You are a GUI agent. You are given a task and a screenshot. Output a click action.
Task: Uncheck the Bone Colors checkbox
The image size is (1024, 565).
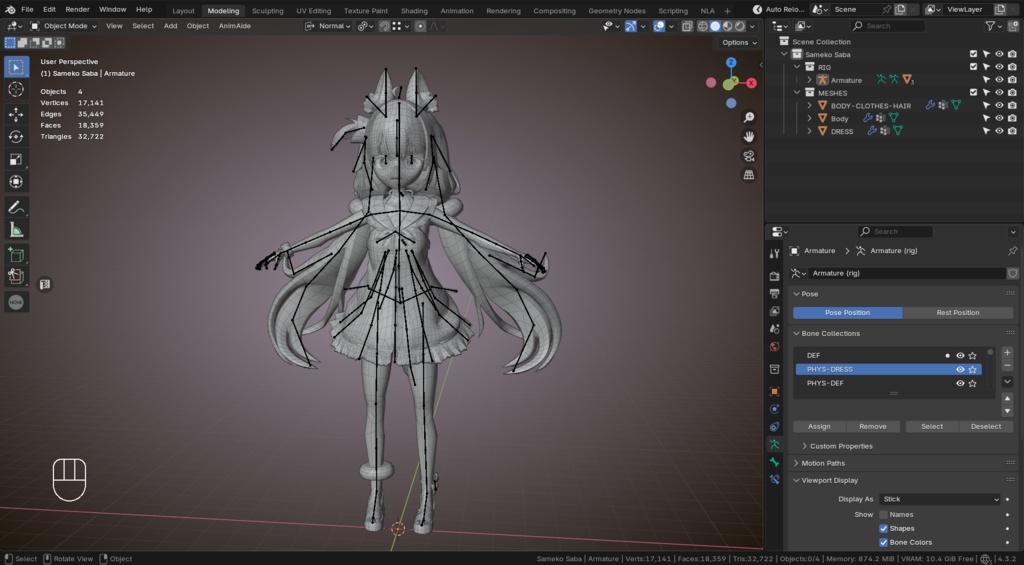tap(884, 542)
